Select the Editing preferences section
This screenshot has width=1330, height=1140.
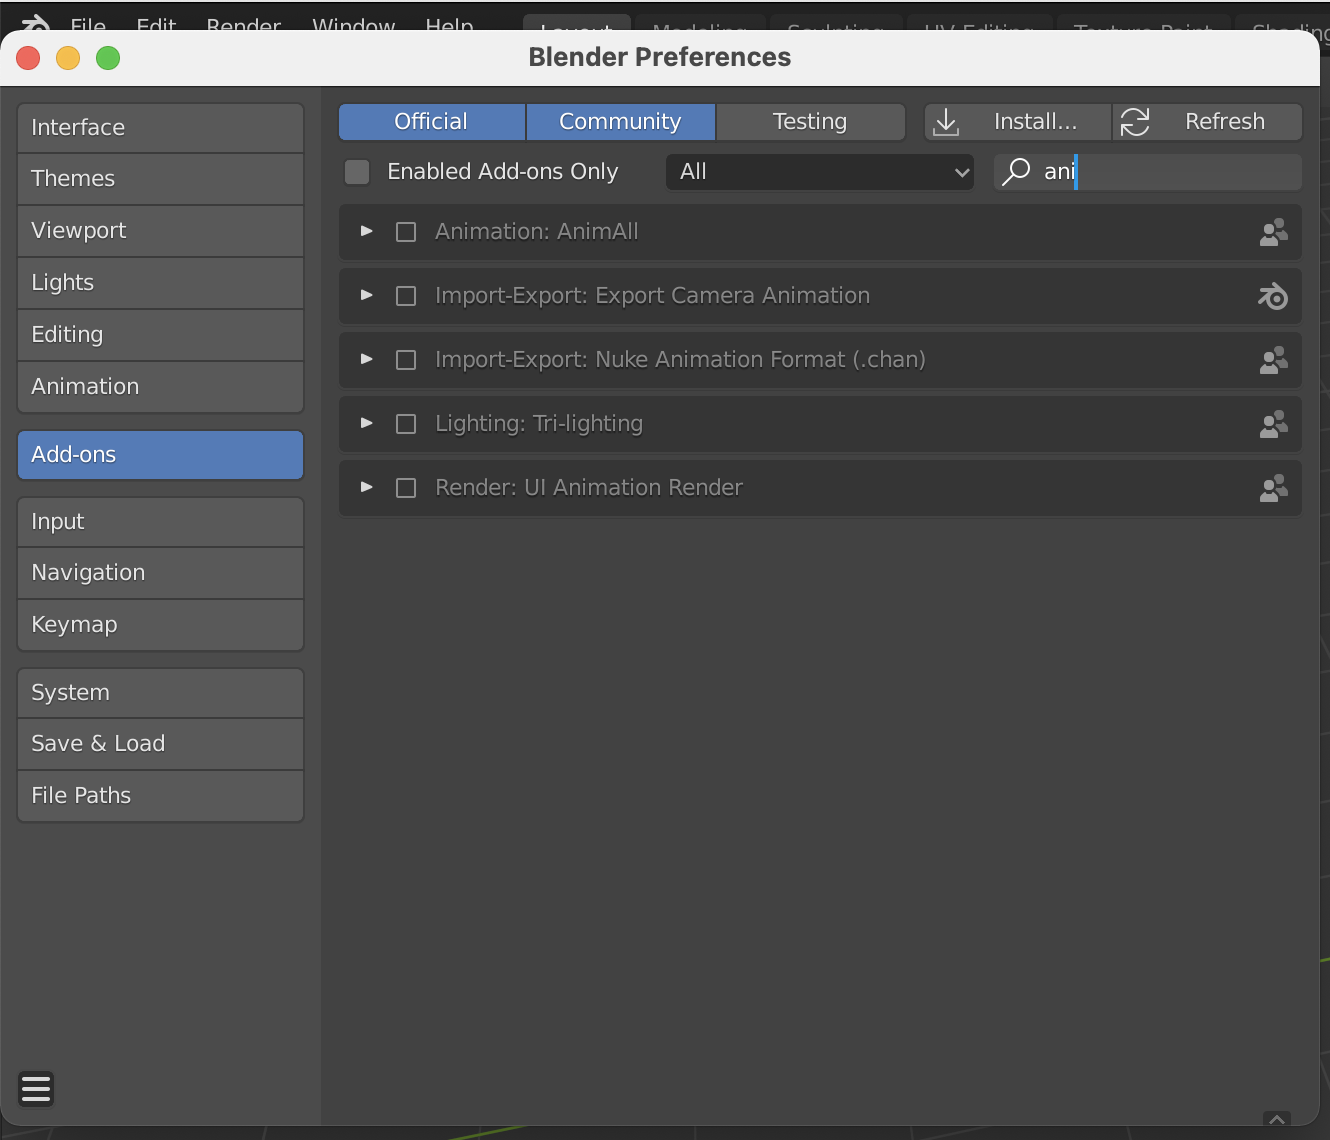click(160, 335)
